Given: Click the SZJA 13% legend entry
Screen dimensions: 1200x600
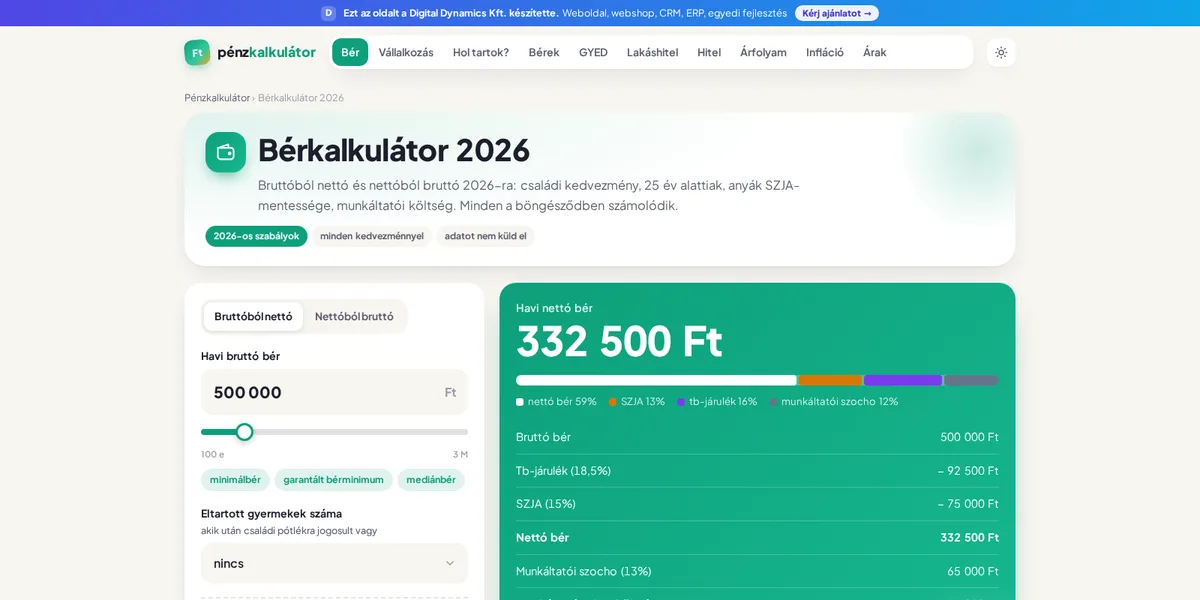Looking at the screenshot, I should (x=637, y=402).
